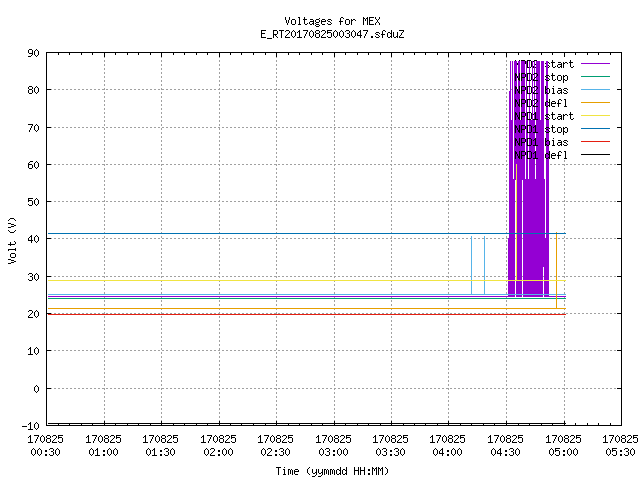Click the x-axis label 170825 00:30
Viewport: 640px width, 480px height.
(x=45, y=446)
